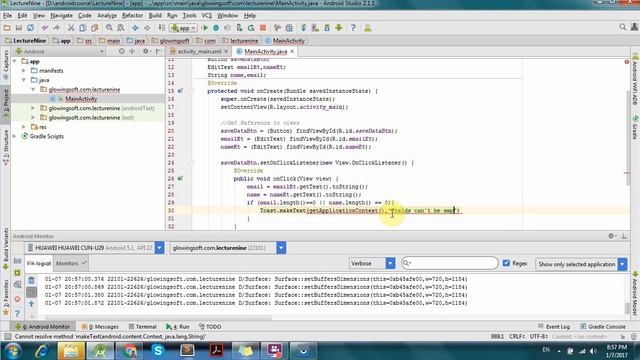Click the Attach debugger to process icon
Viewport: 640px width, 360px height.
[240, 28]
